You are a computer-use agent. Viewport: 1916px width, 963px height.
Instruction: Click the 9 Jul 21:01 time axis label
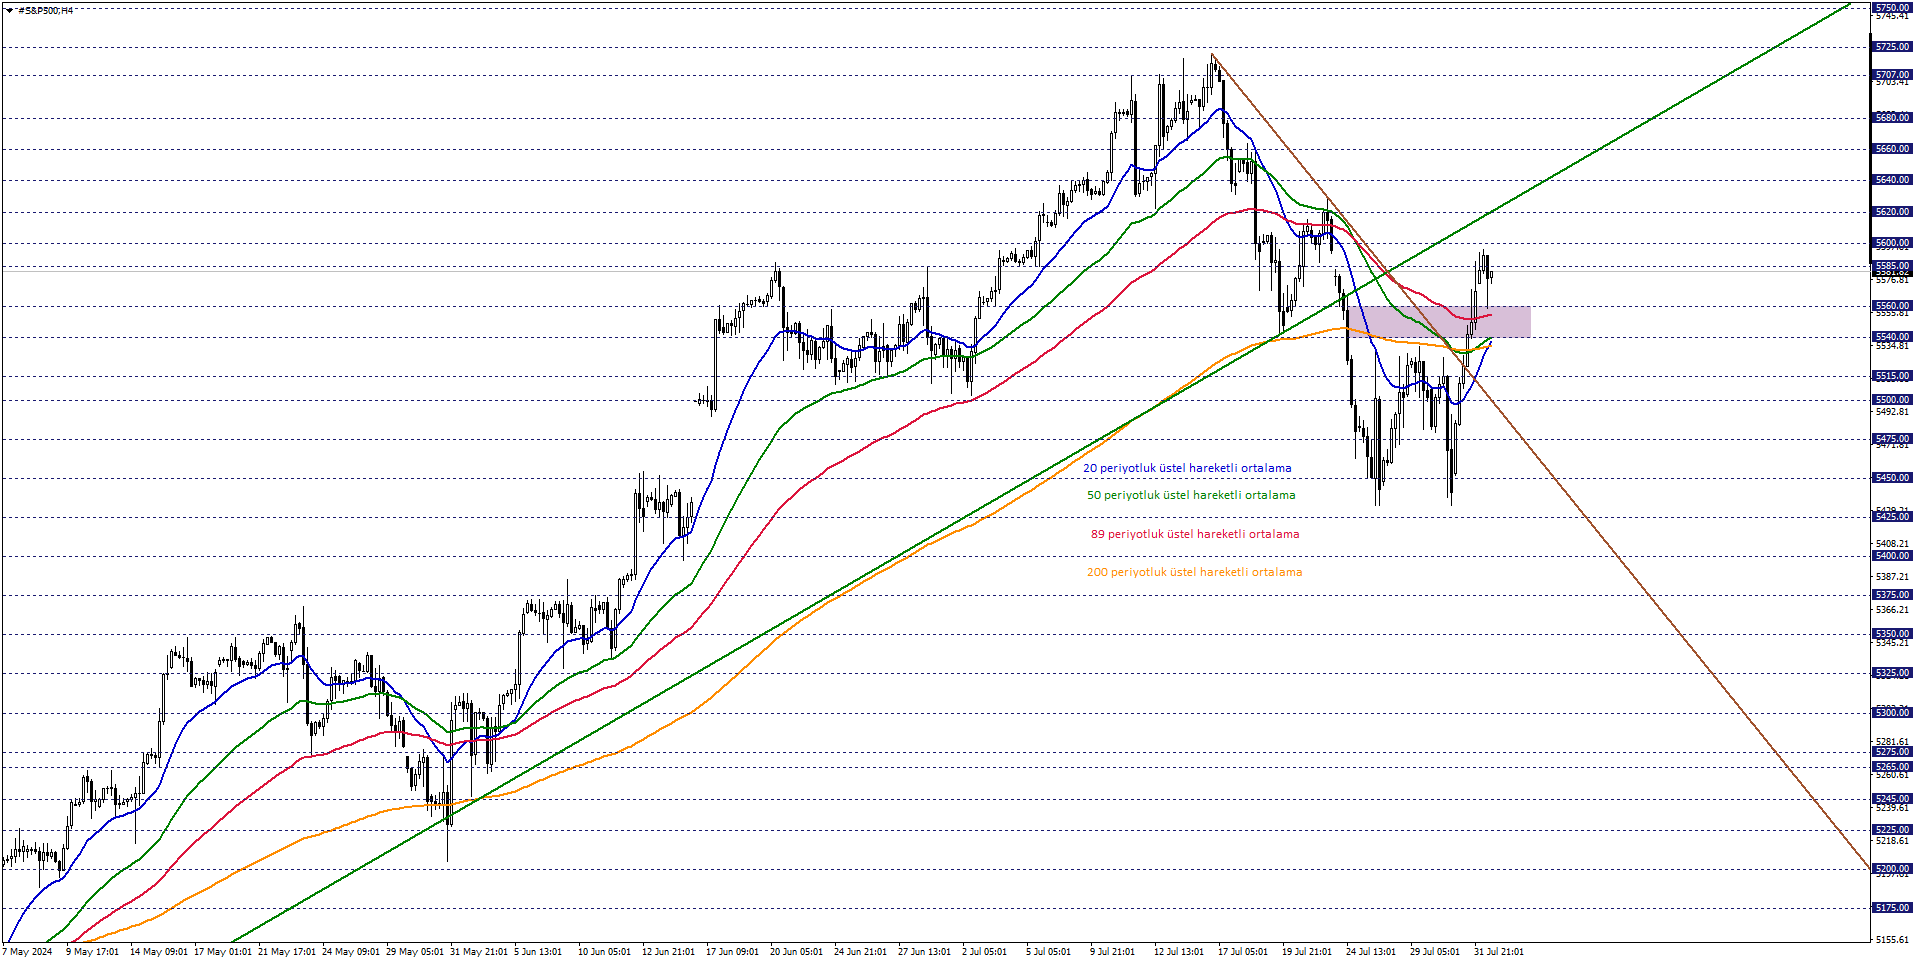1112,952
